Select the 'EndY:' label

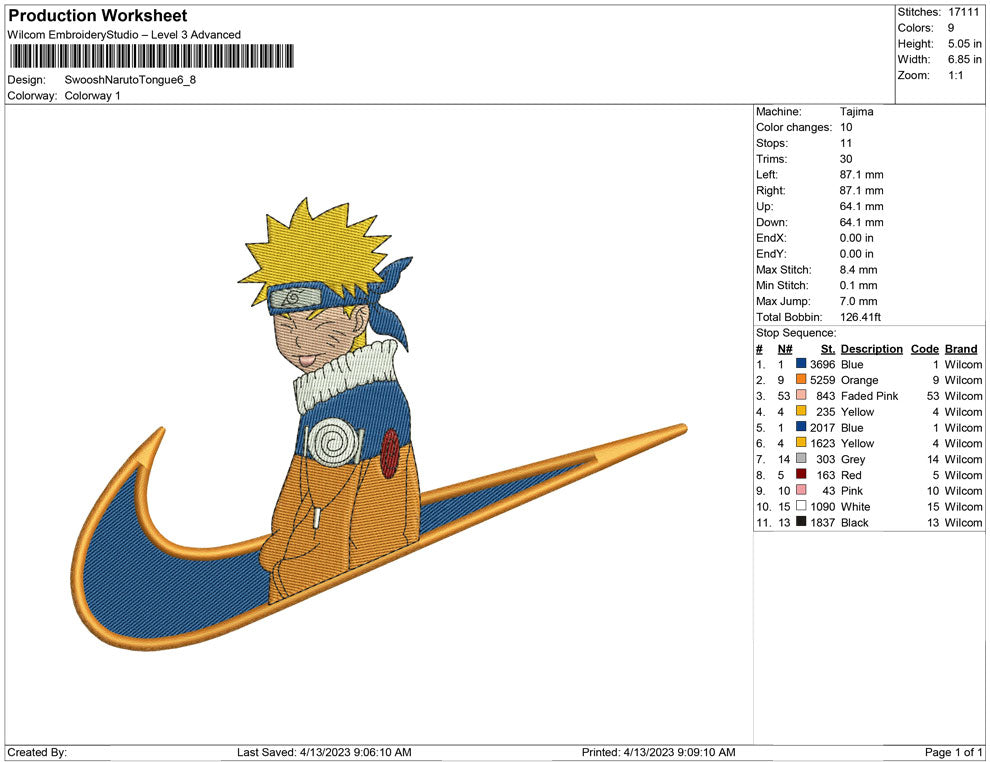(771, 254)
